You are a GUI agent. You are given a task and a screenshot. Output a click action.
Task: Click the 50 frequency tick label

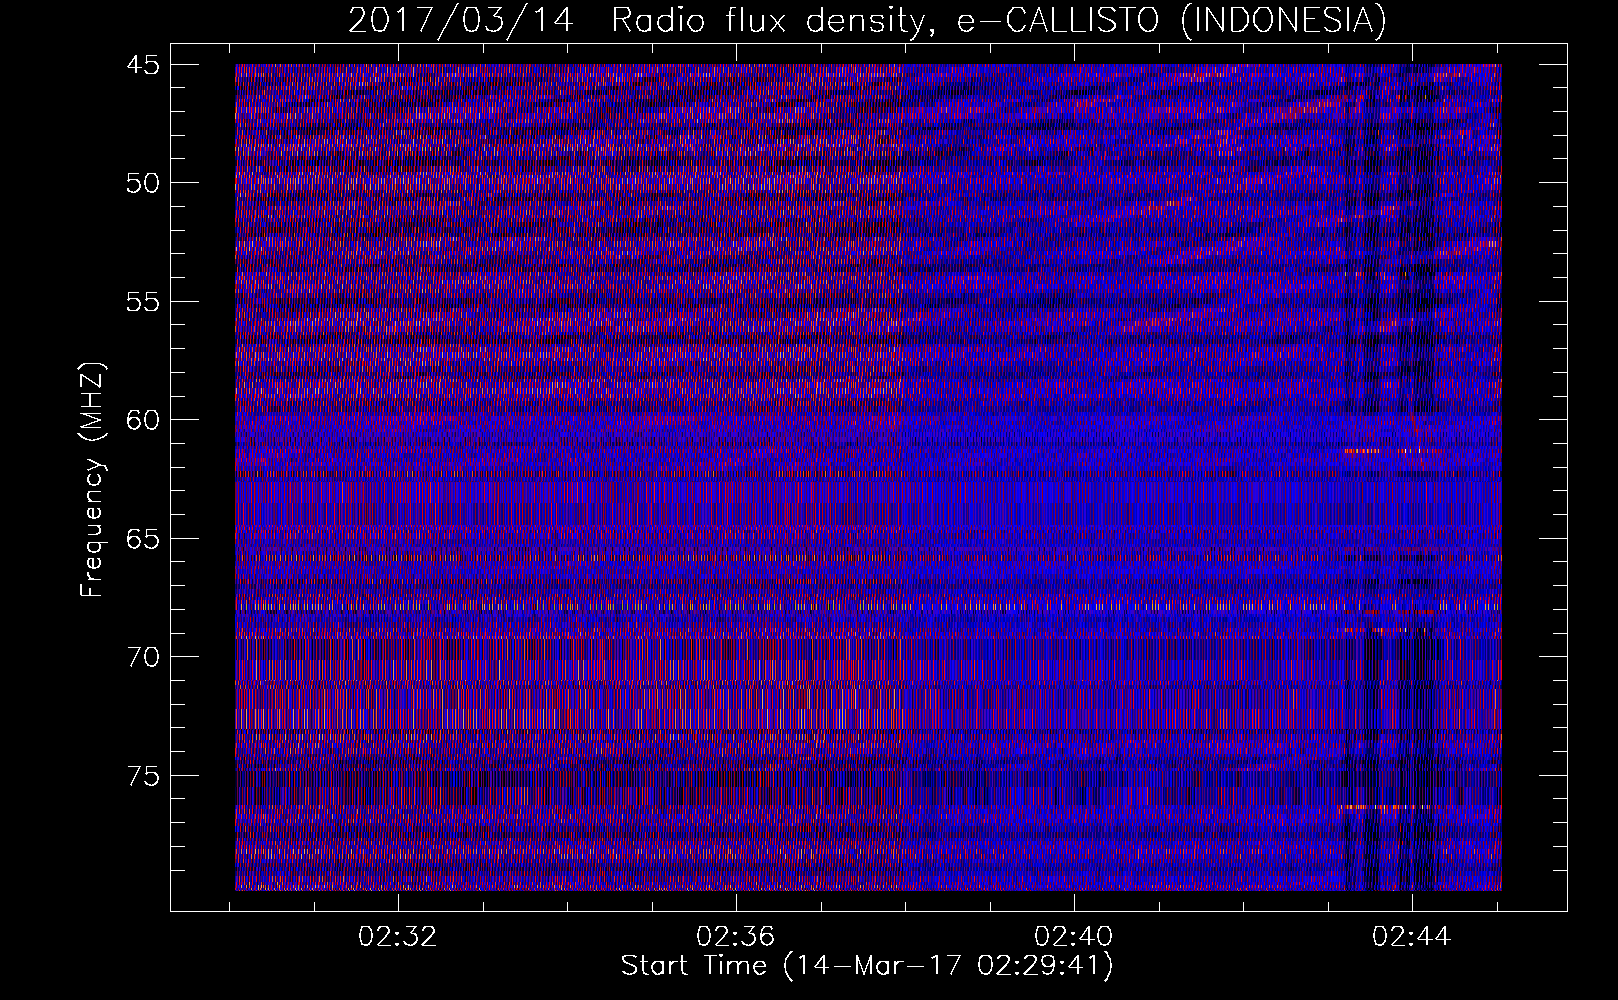tap(142, 183)
